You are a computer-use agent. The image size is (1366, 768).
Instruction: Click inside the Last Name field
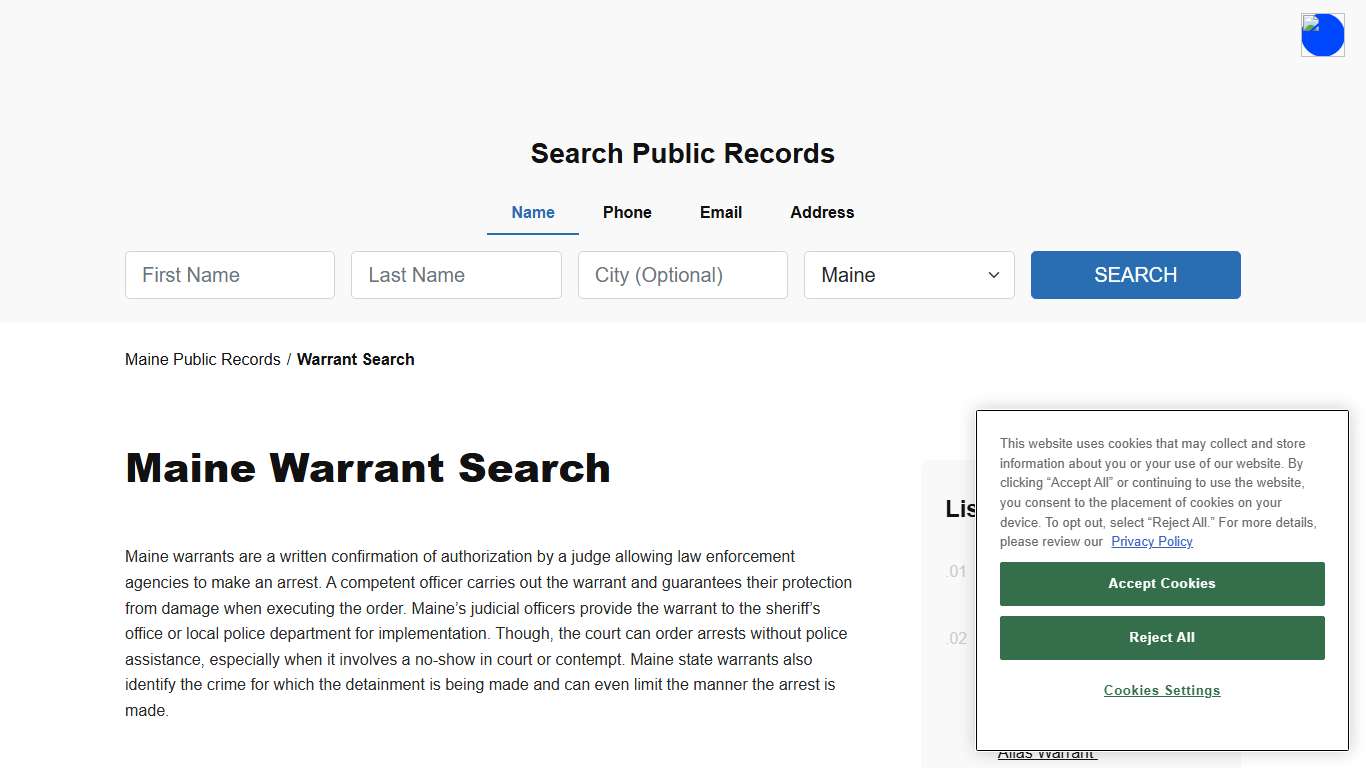click(456, 274)
